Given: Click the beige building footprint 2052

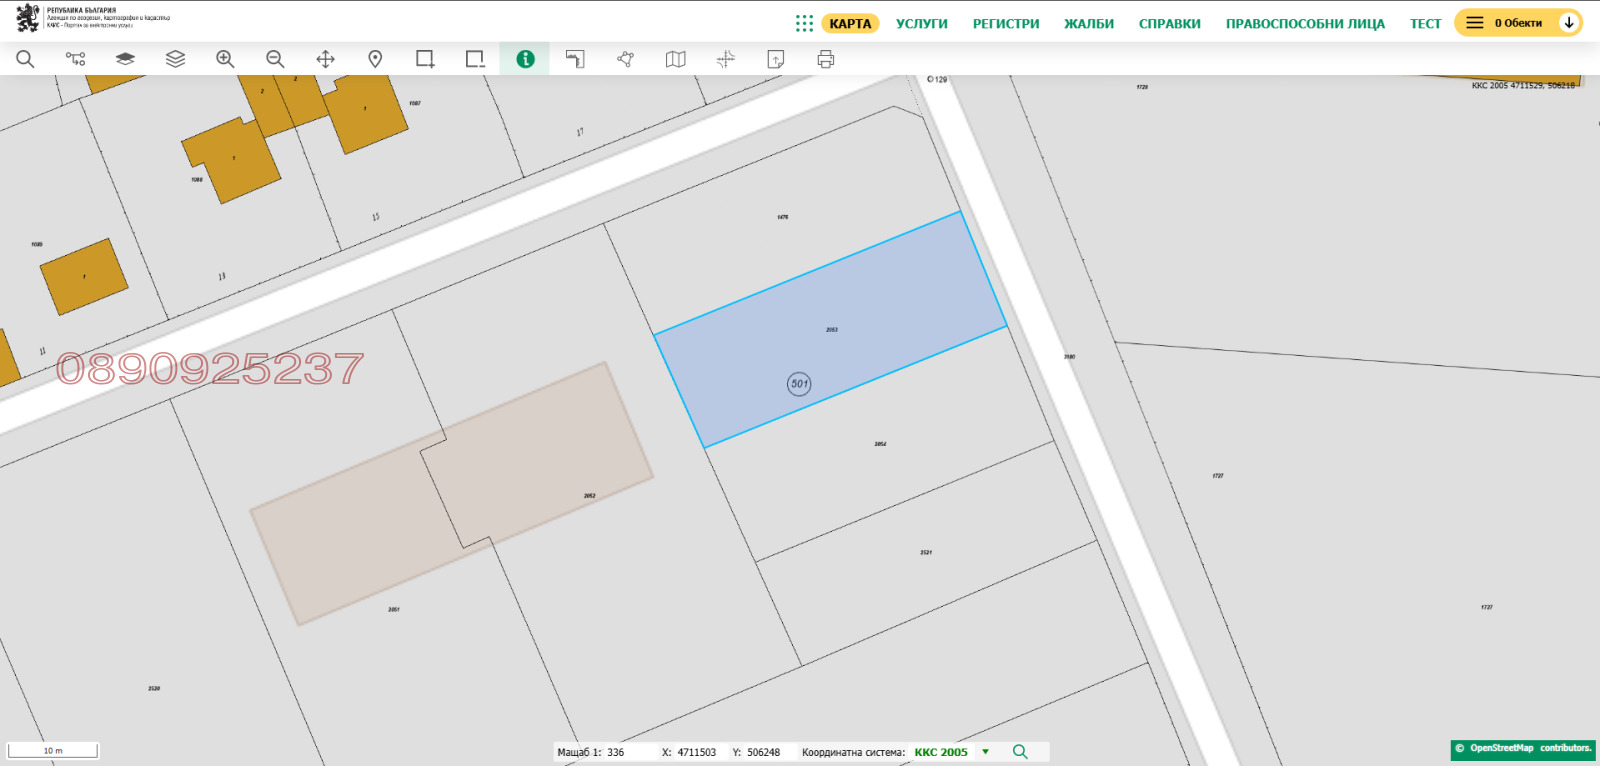Looking at the screenshot, I should click(x=451, y=493).
